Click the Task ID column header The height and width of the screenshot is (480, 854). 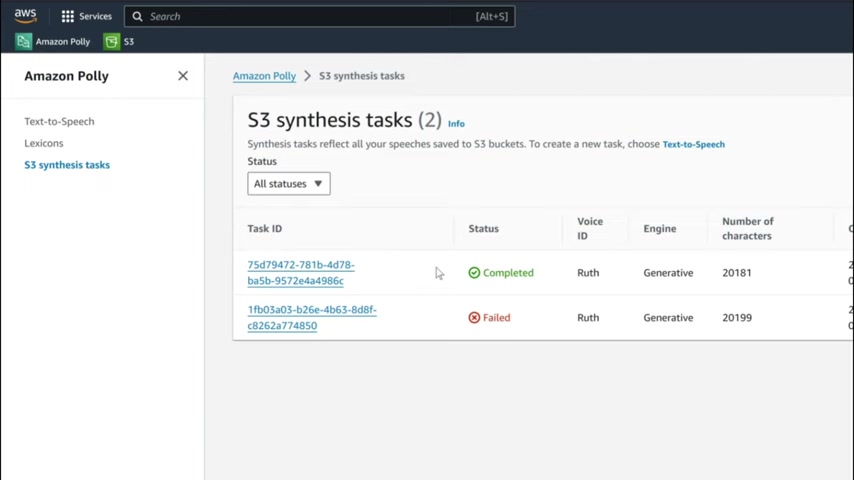[265, 228]
